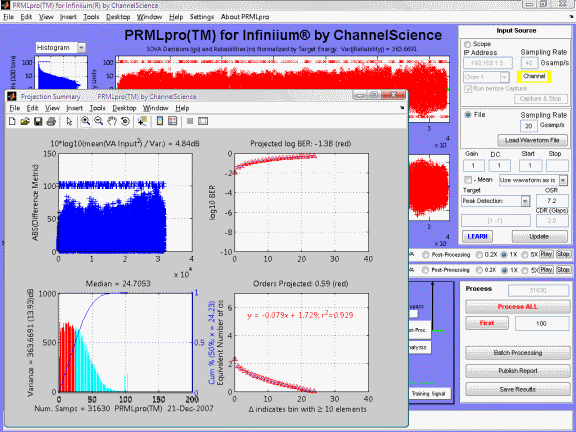Select 5X speed radio in upper playback row

525,255
